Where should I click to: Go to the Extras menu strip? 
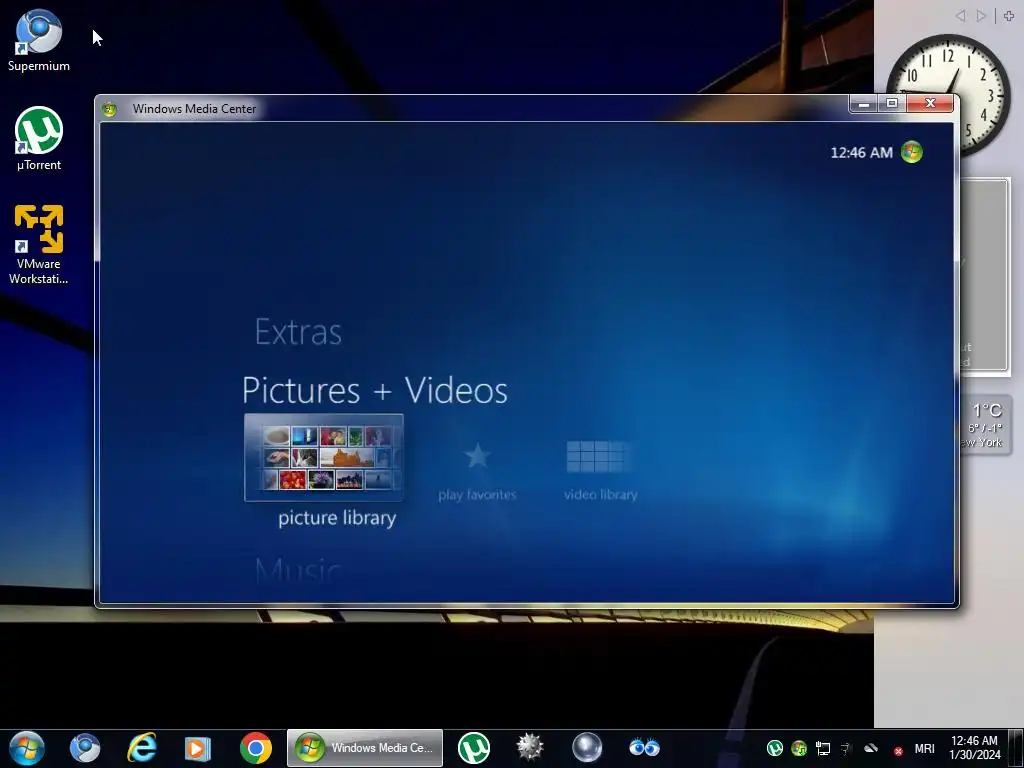tap(298, 332)
